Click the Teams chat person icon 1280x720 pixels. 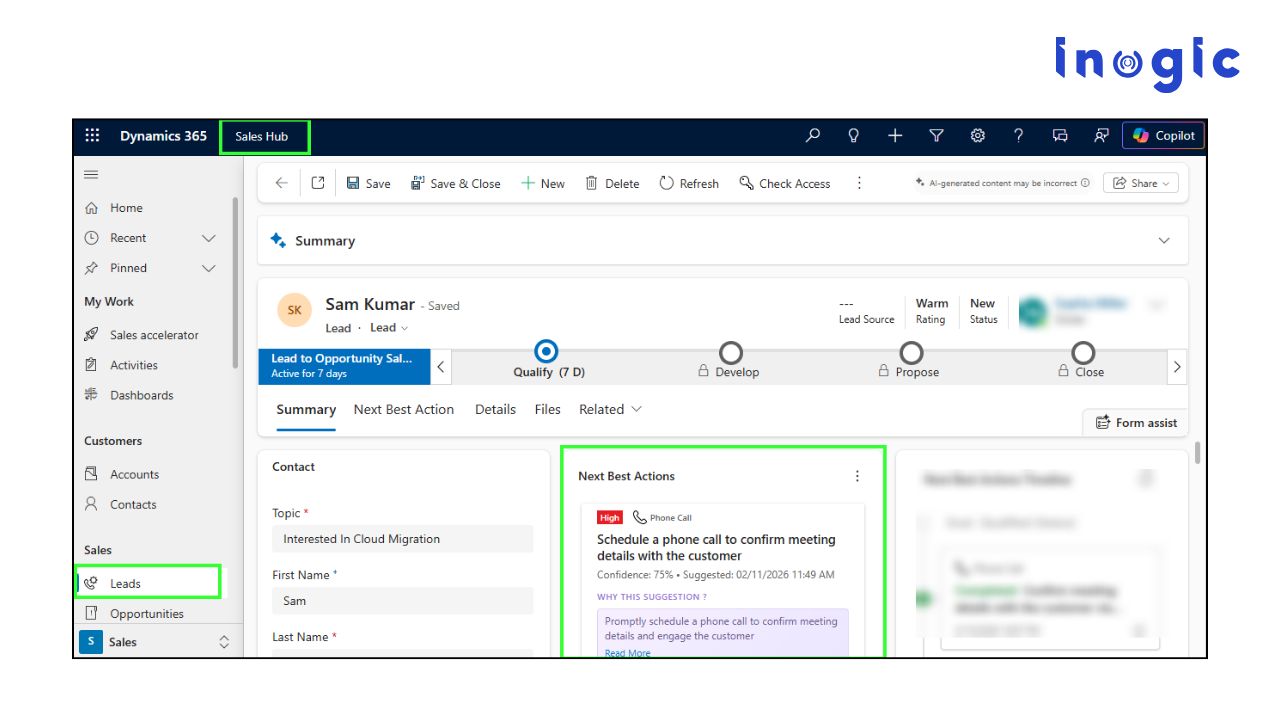click(x=1101, y=136)
